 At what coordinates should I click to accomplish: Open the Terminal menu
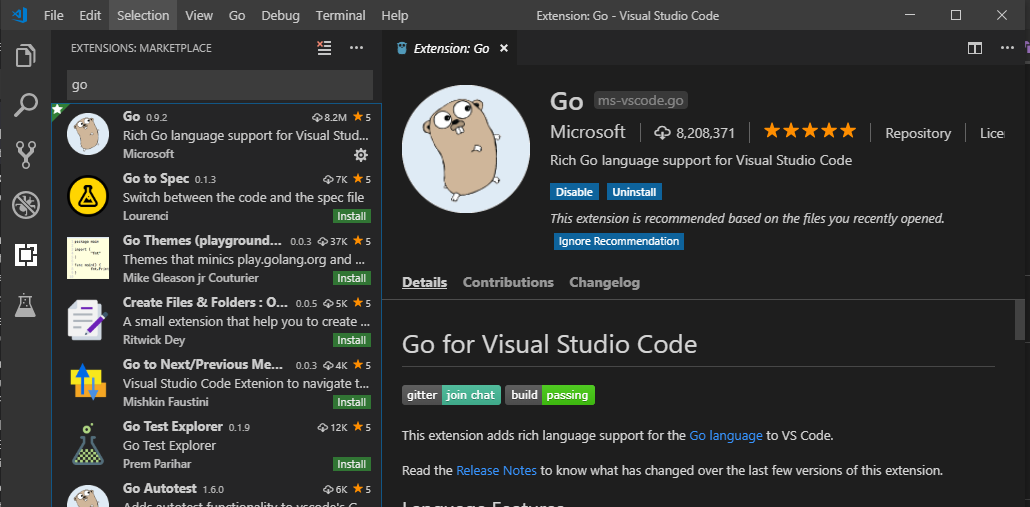tap(340, 15)
